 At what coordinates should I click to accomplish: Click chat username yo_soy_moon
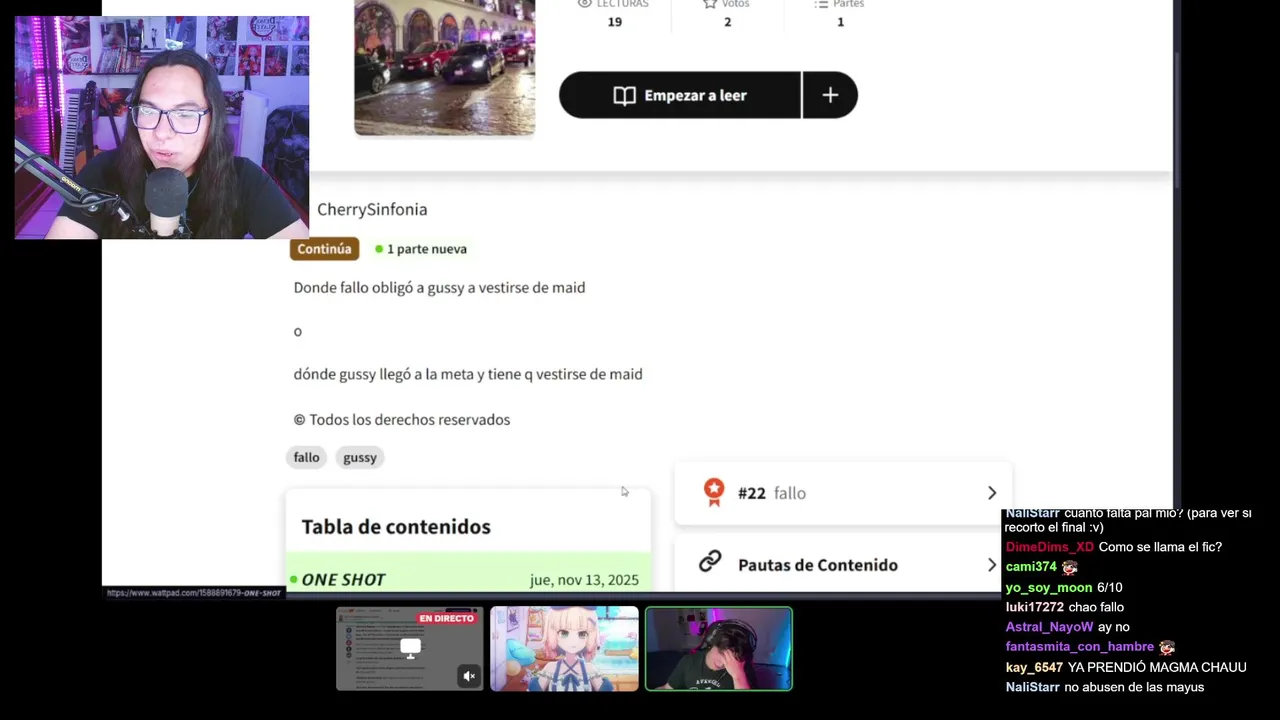pyautogui.click(x=1048, y=587)
